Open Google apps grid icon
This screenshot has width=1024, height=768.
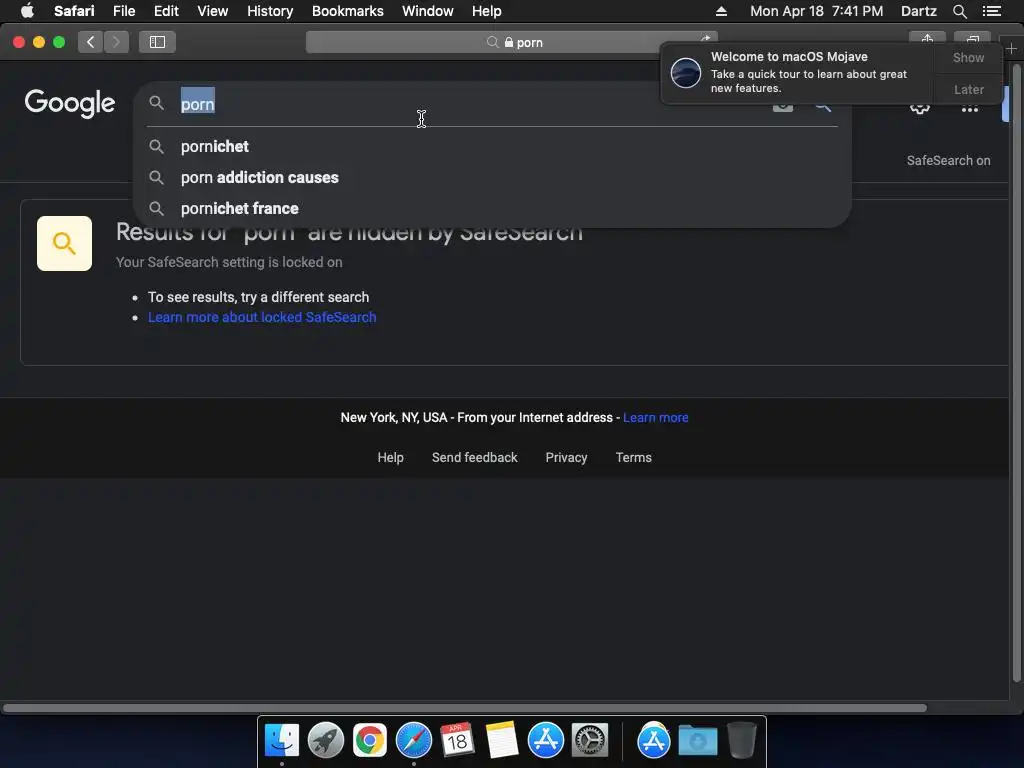point(970,109)
